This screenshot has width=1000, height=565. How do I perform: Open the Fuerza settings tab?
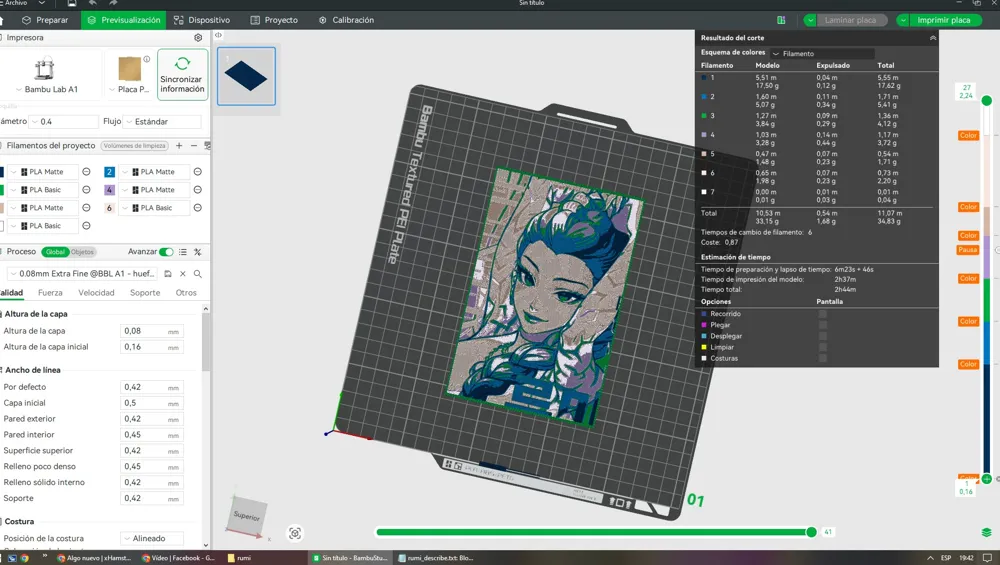pos(50,293)
